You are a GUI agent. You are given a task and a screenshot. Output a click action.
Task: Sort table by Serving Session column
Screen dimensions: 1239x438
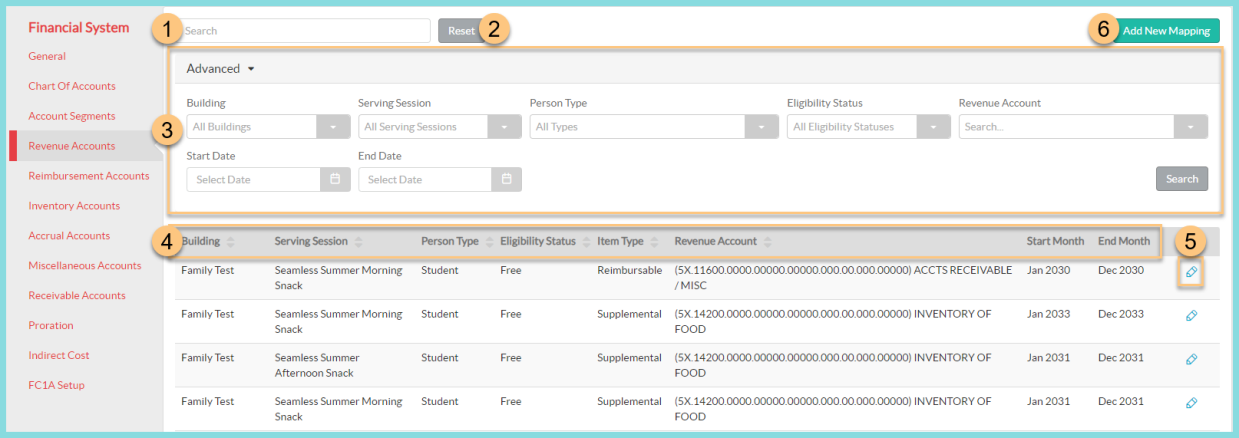359,242
